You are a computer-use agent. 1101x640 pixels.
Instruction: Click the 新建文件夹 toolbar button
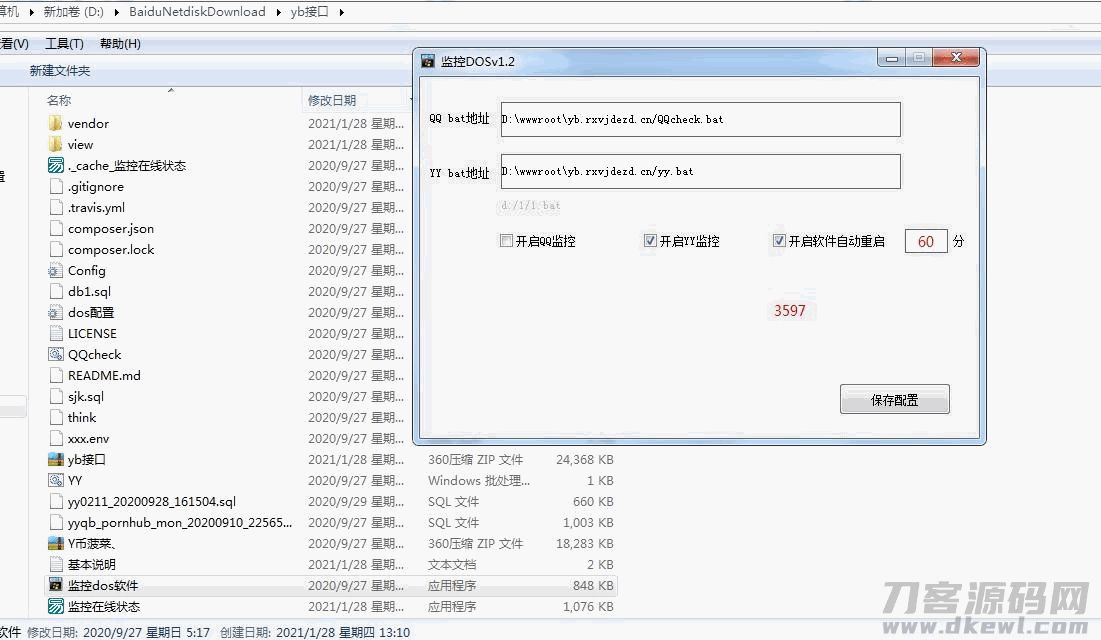[x=60, y=71]
